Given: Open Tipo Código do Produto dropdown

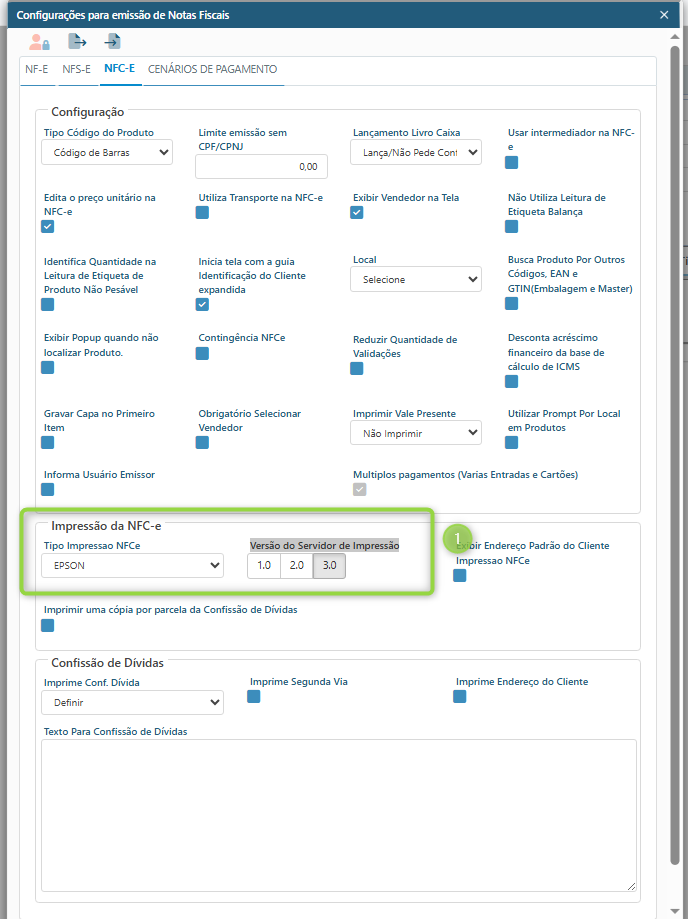Looking at the screenshot, I should (107, 152).
